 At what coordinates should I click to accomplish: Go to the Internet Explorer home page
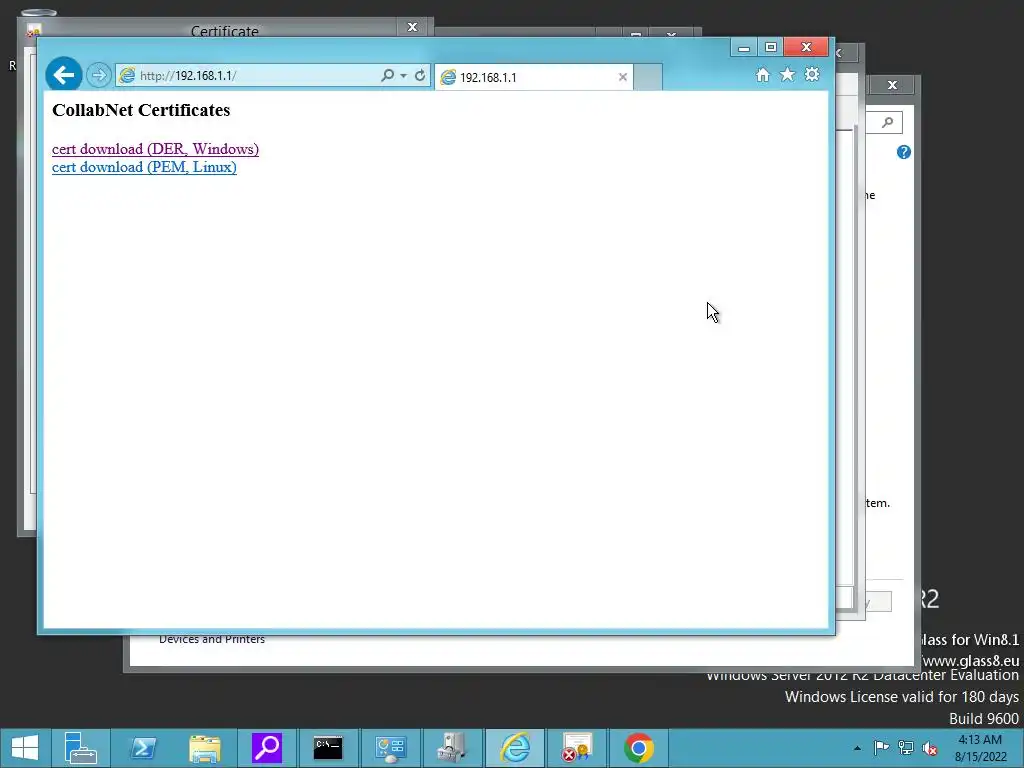[x=762, y=75]
